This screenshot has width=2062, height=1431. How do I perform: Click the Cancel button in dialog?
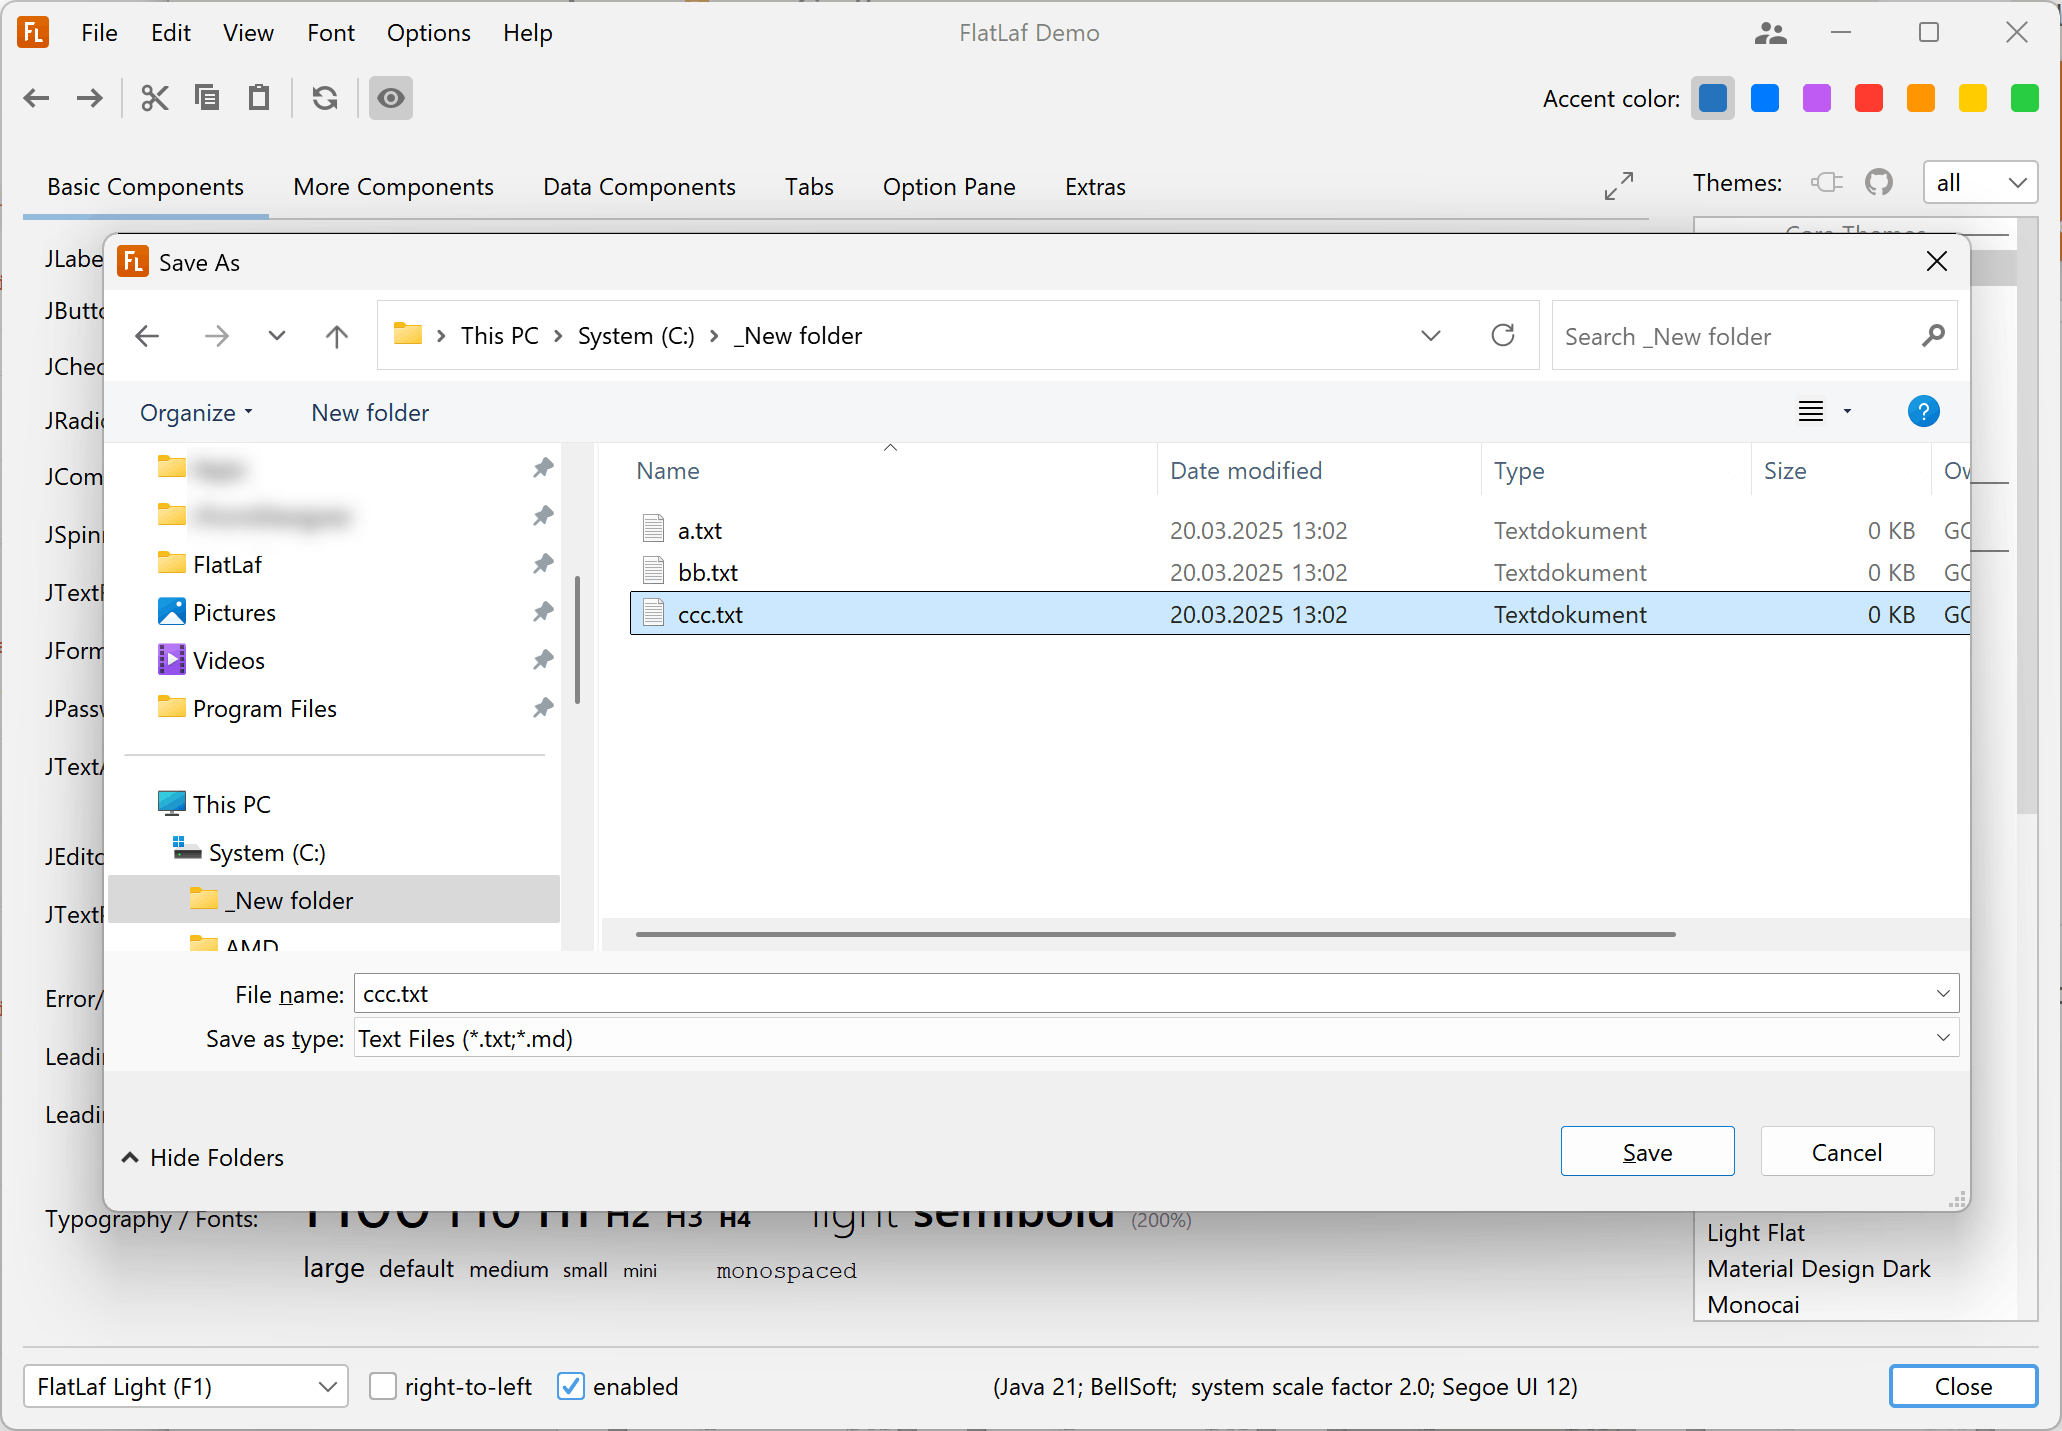tap(1847, 1152)
